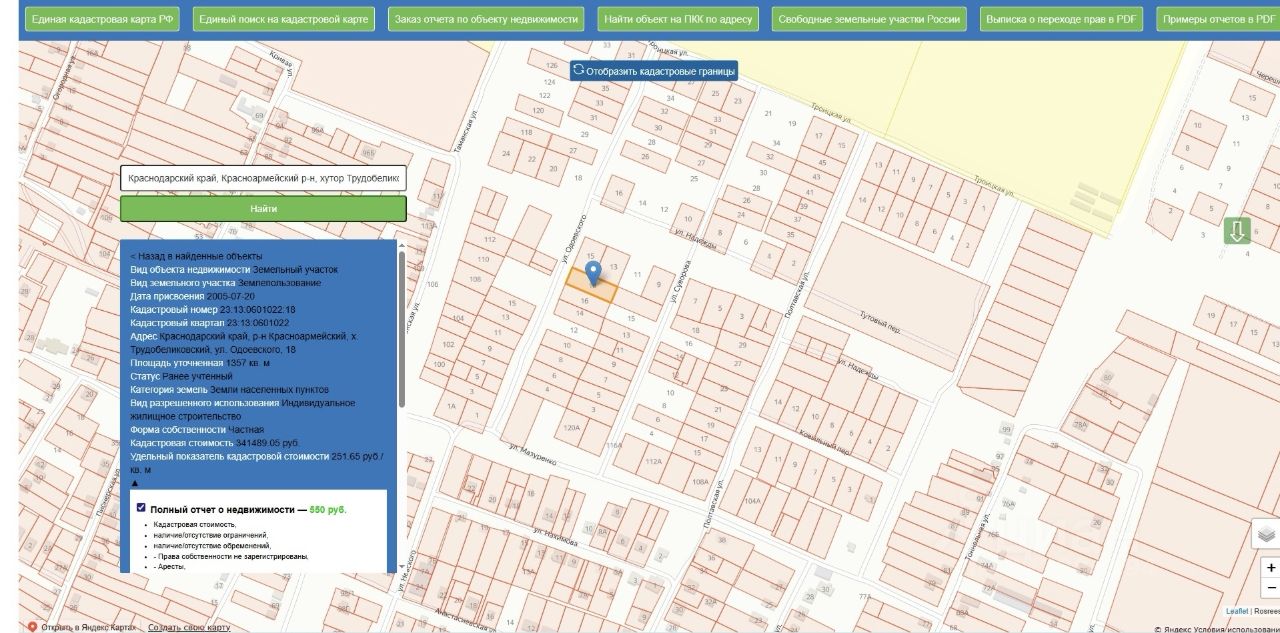This screenshot has width=1280, height=633.
Task: Click the green 'Найти' search button
Action: click(x=264, y=209)
